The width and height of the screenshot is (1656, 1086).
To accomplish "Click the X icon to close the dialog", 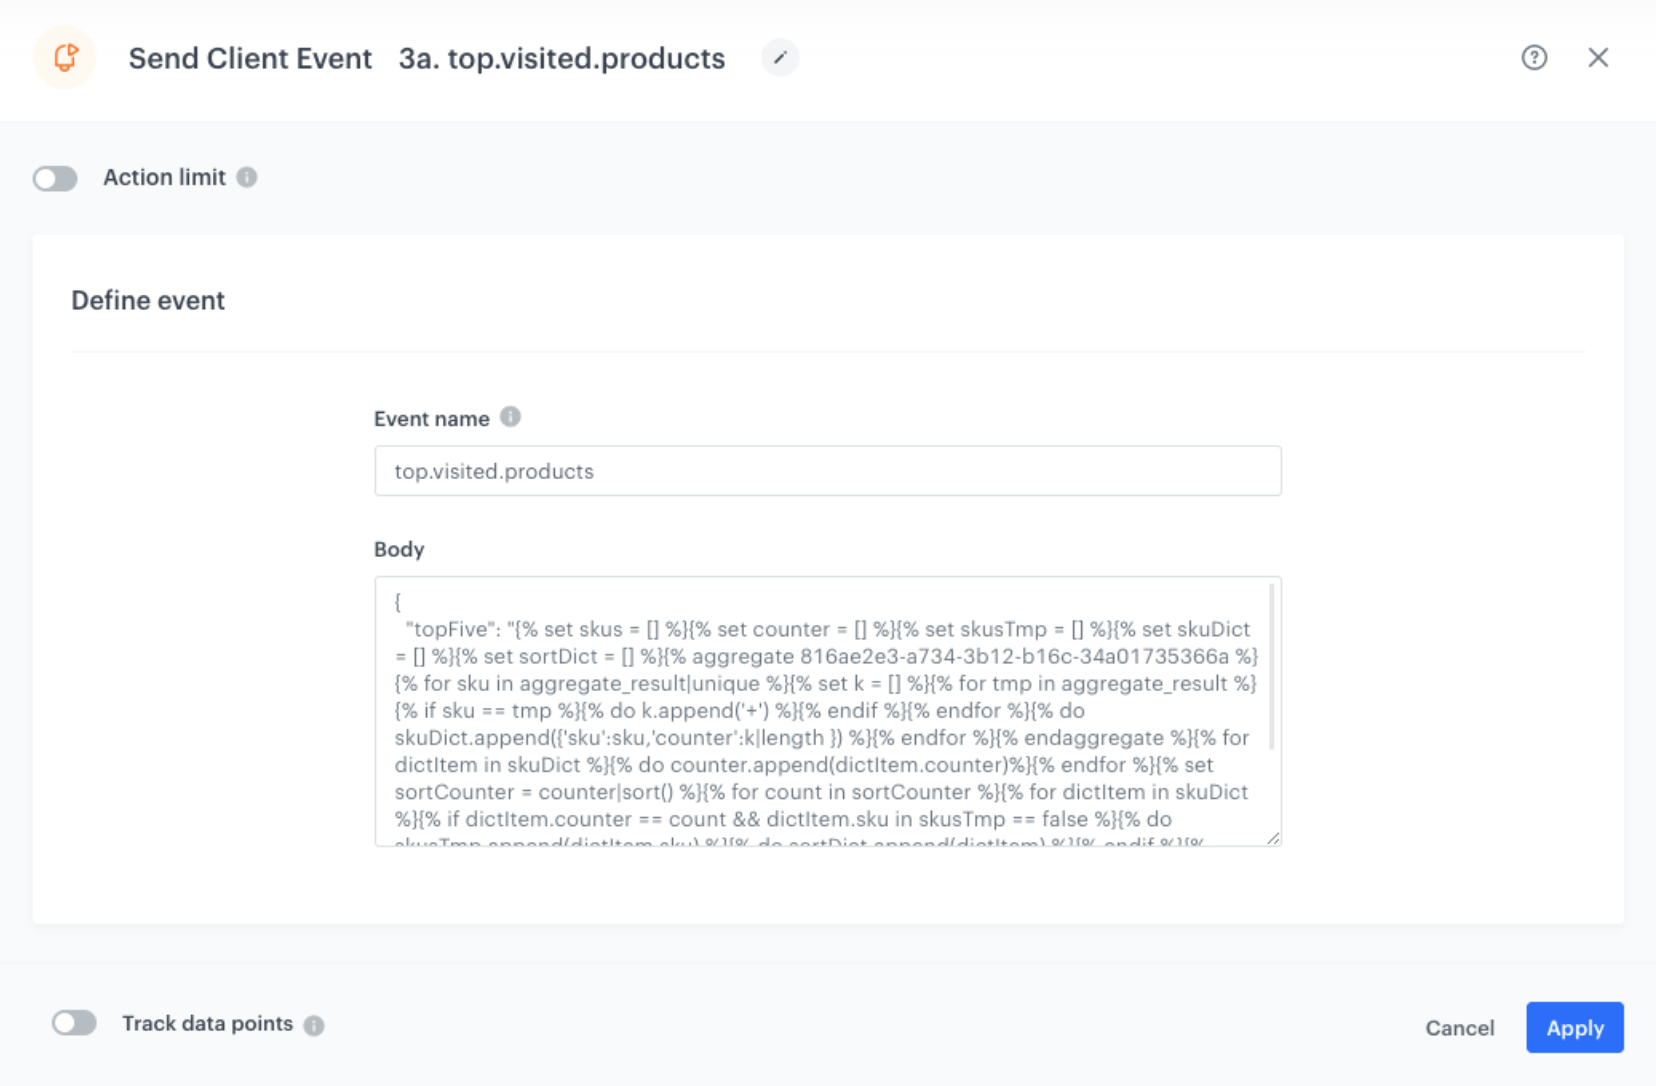I will tap(1599, 57).
